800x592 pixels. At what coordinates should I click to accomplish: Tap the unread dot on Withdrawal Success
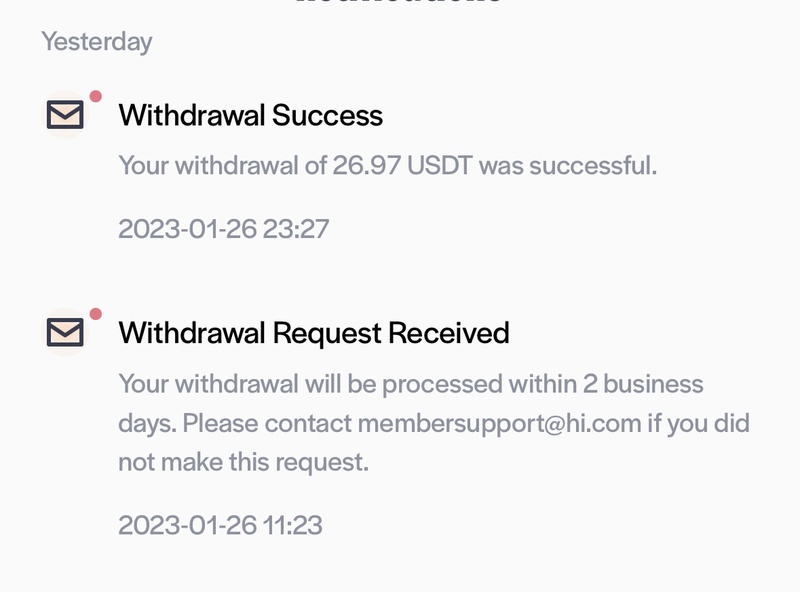95,96
